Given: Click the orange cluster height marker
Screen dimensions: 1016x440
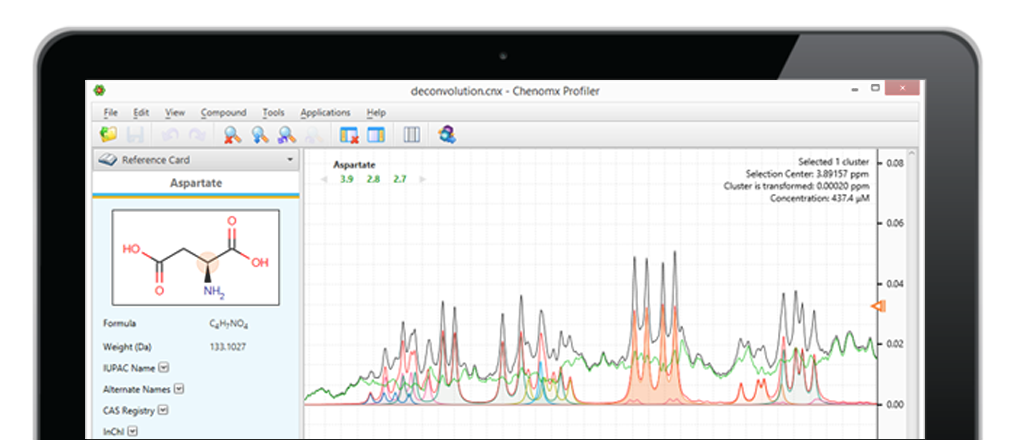Looking at the screenshot, I should (878, 306).
